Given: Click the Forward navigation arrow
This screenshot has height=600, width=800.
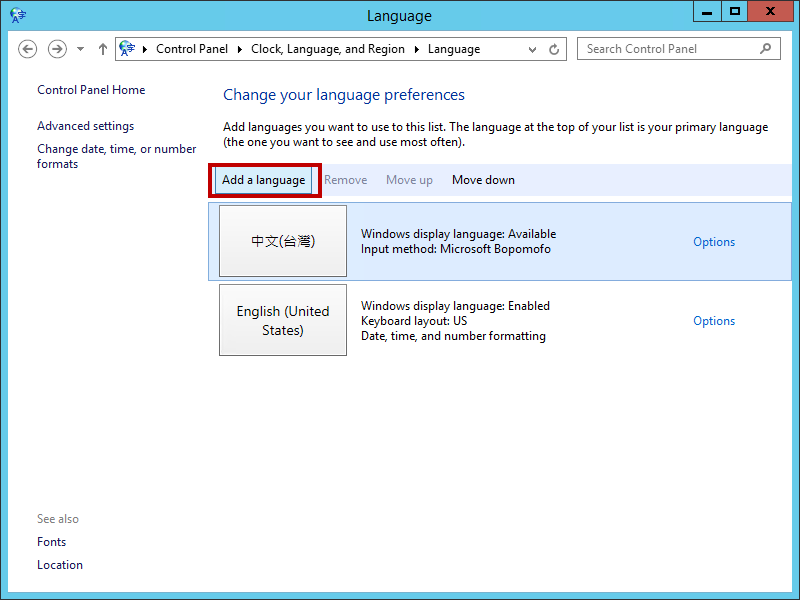Looking at the screenshot, I should tap(57, 49).
